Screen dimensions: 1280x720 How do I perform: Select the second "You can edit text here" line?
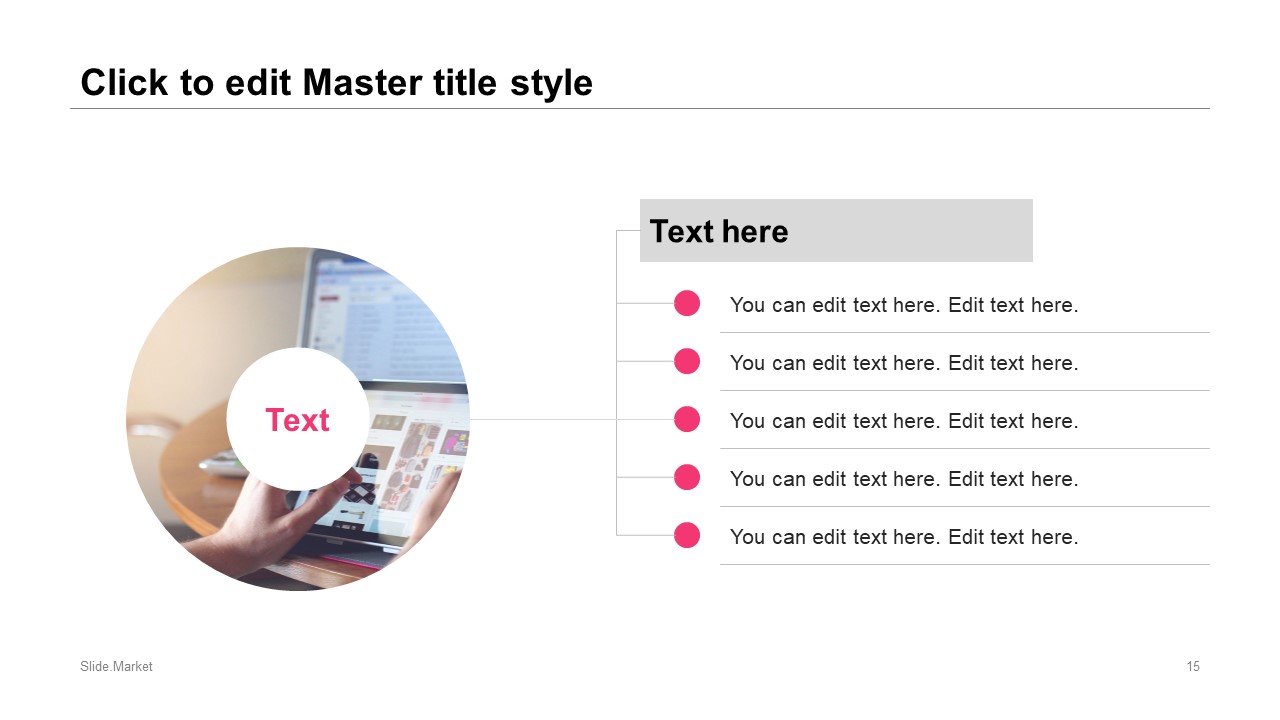coord(904,363)
